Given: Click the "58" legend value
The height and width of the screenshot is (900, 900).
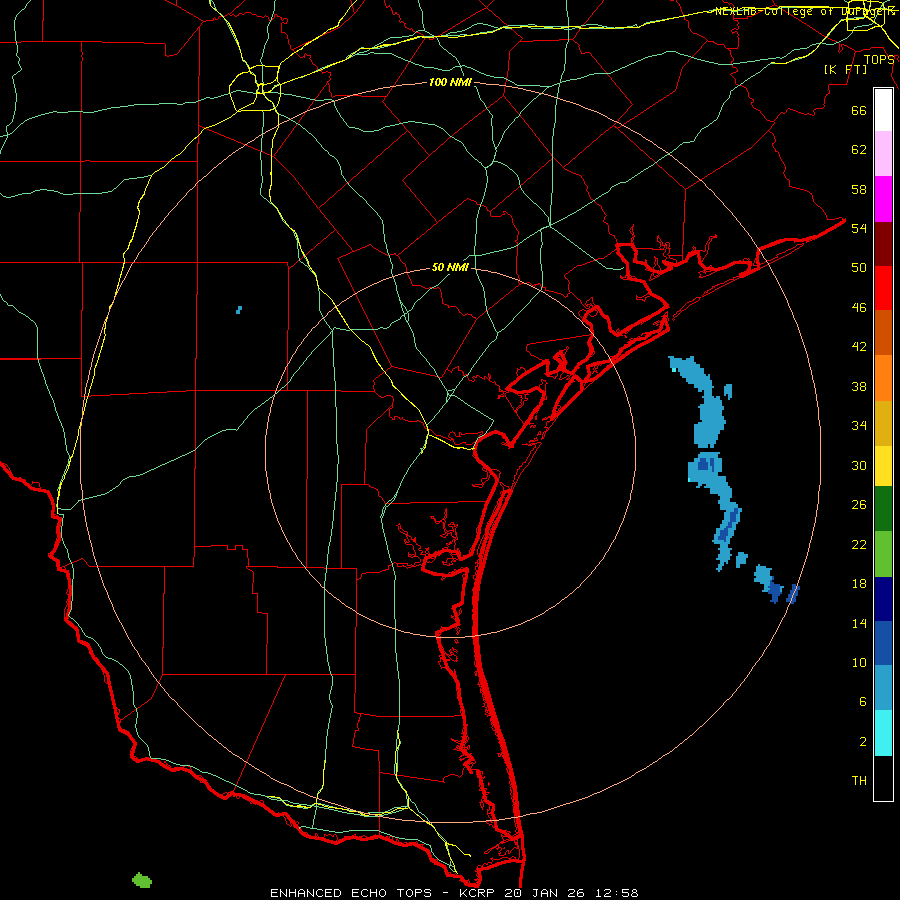Looking at the screenshot, I should (859, 189).
